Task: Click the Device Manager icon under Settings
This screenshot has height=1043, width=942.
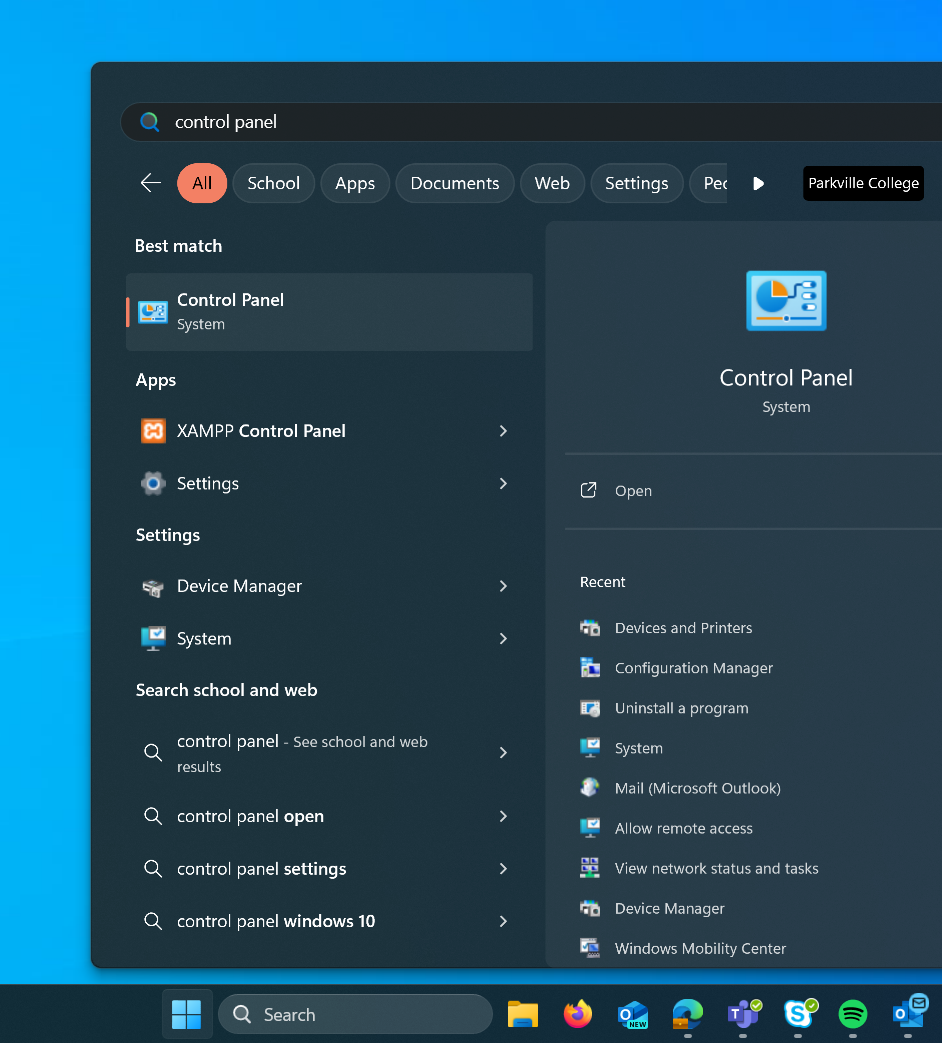Action: coord(153,587)
